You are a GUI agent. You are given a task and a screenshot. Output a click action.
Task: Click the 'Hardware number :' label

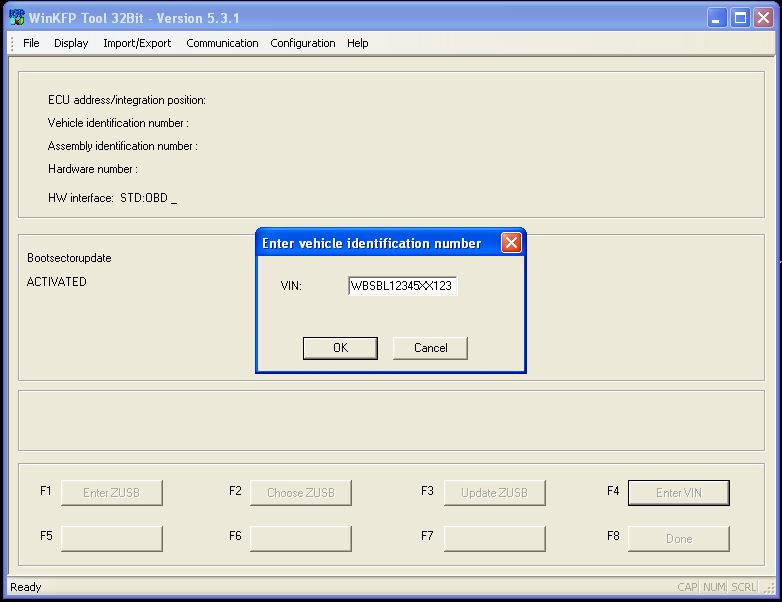[93, 169]
